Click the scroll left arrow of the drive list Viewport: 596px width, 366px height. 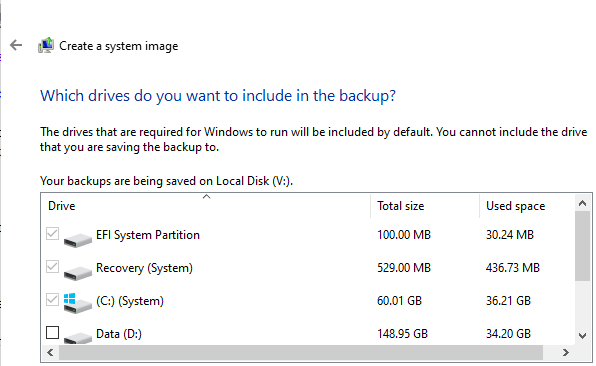point(50,353)
